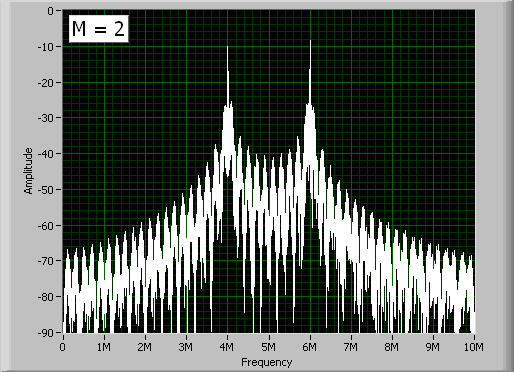514x372 pixels.
Task: Select the -10 amplitude axis label
Action: [x=46, y=47]
